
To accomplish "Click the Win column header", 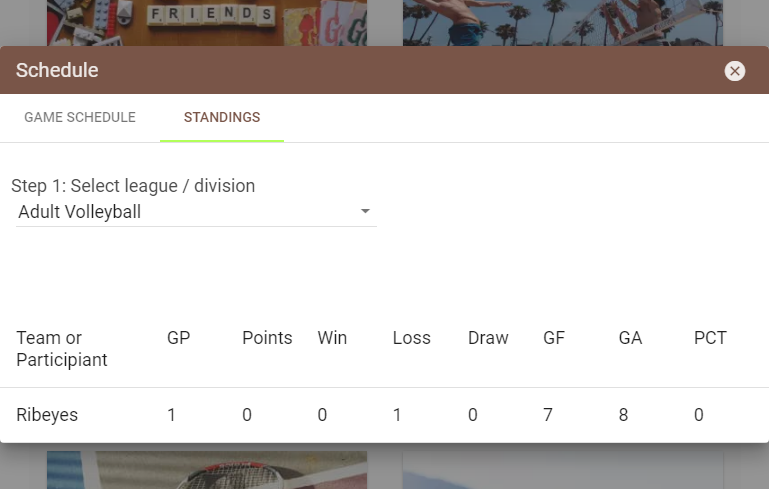I will point(332,338).
